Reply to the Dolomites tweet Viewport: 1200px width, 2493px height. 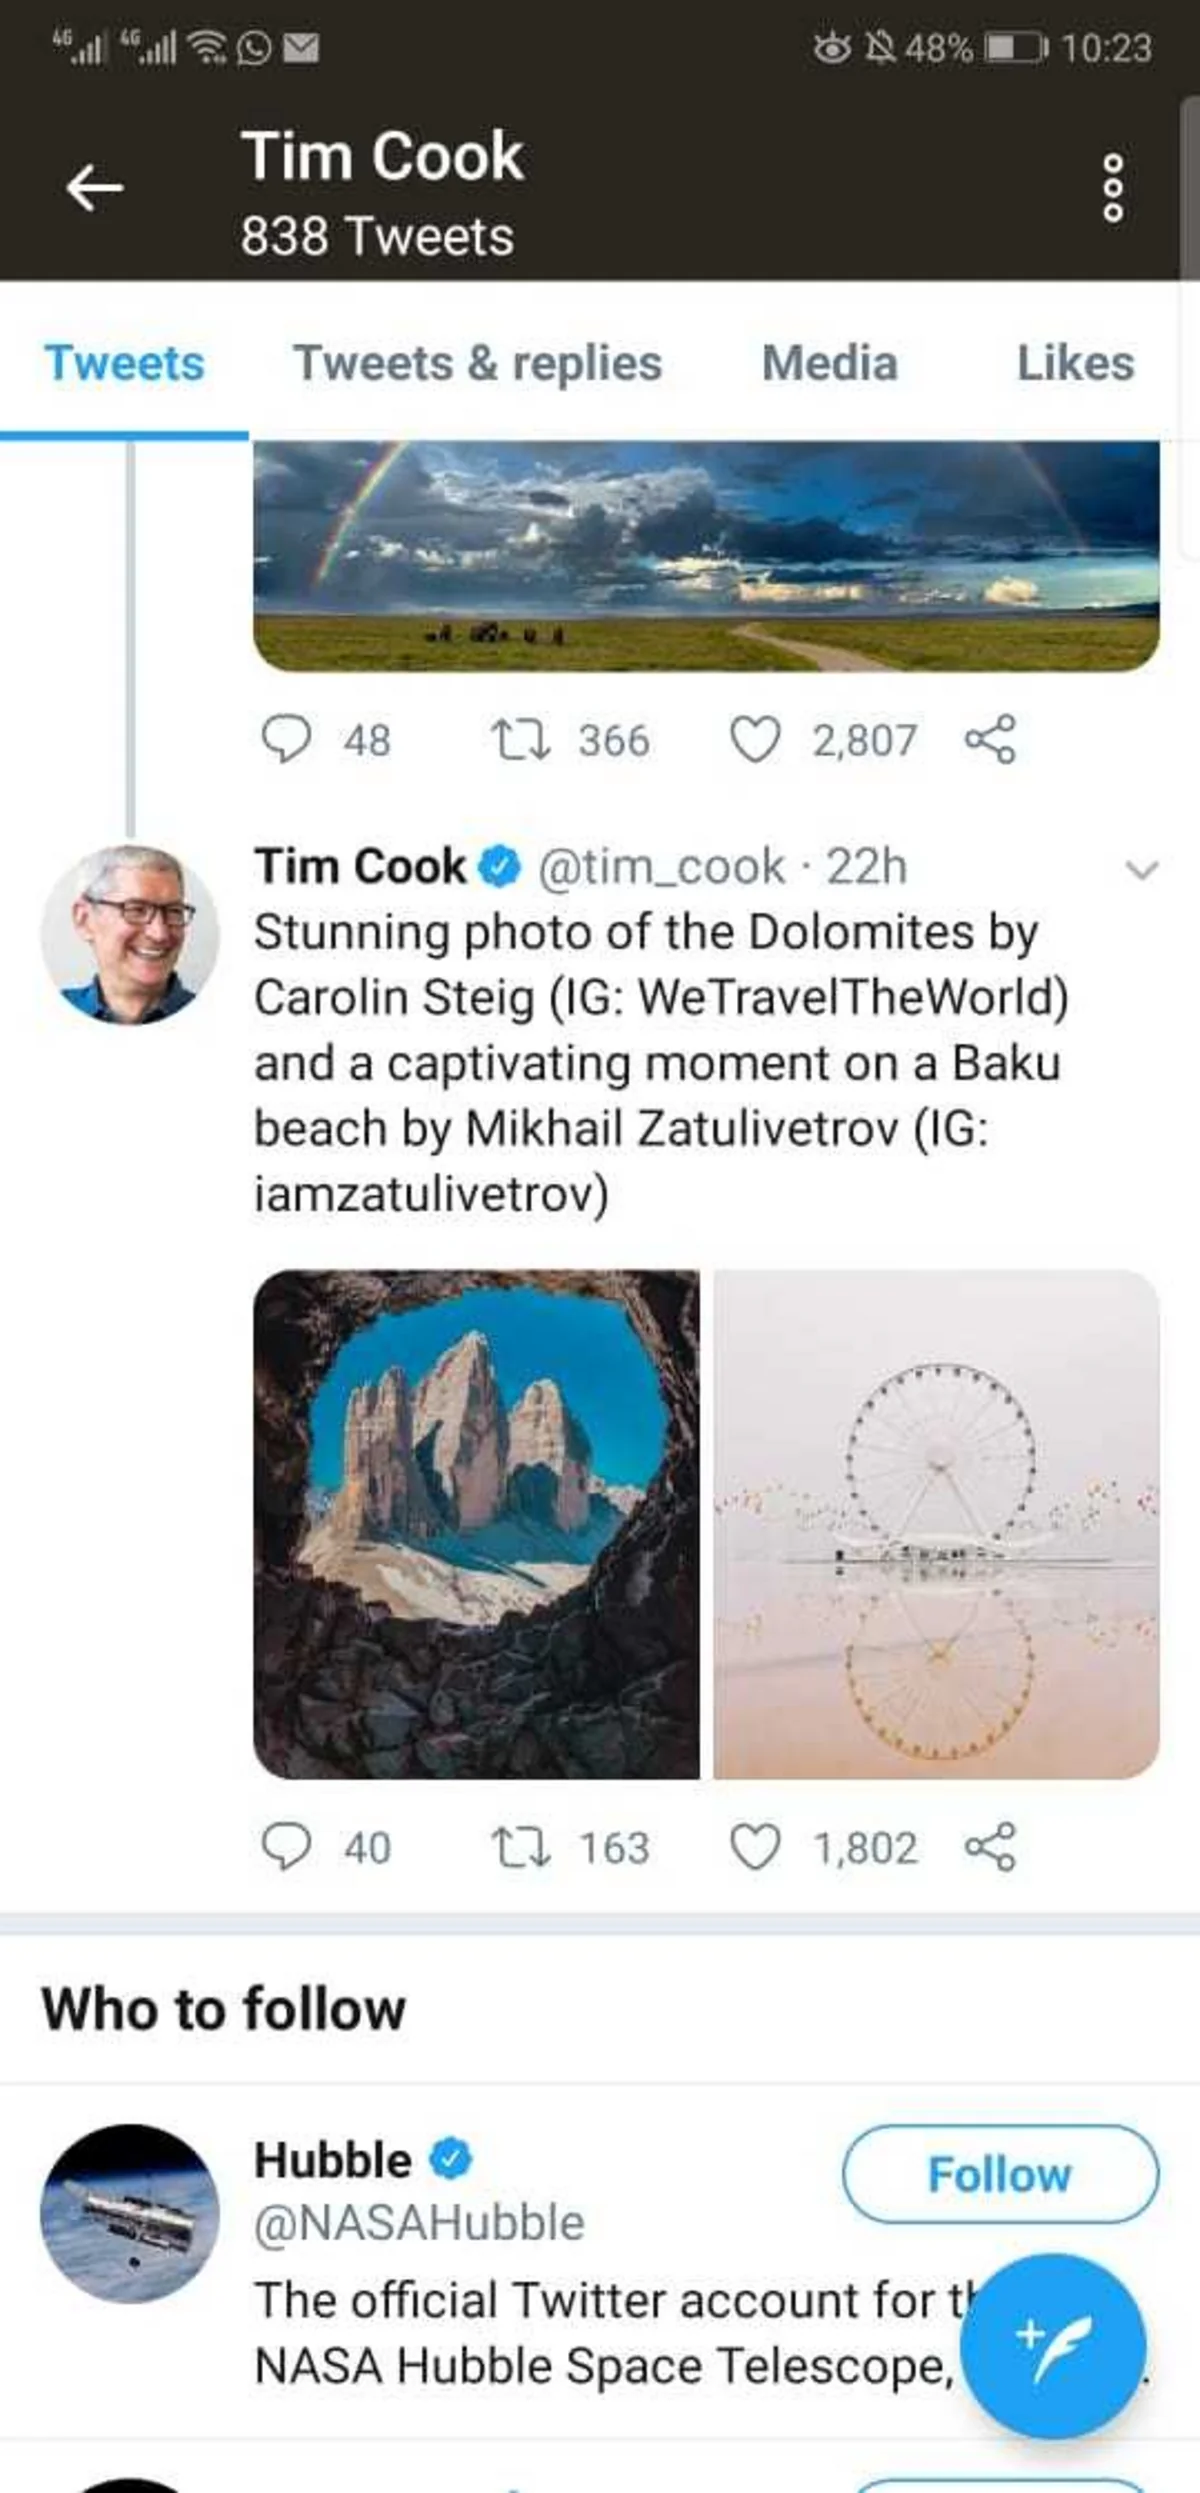tap(286, 1846)
